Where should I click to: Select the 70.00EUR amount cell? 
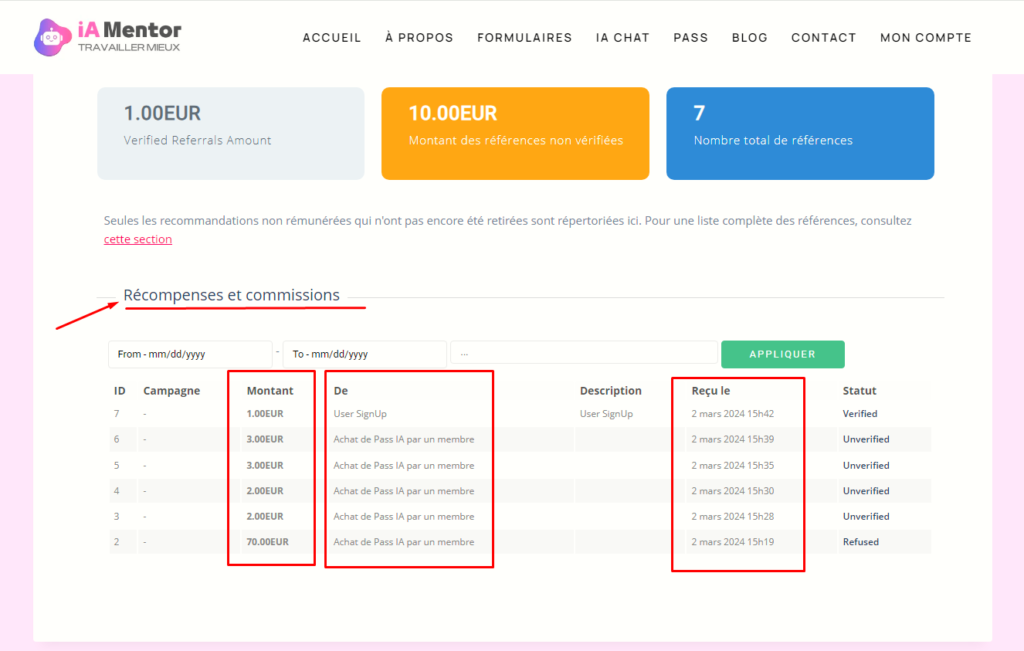click(267, 541)
